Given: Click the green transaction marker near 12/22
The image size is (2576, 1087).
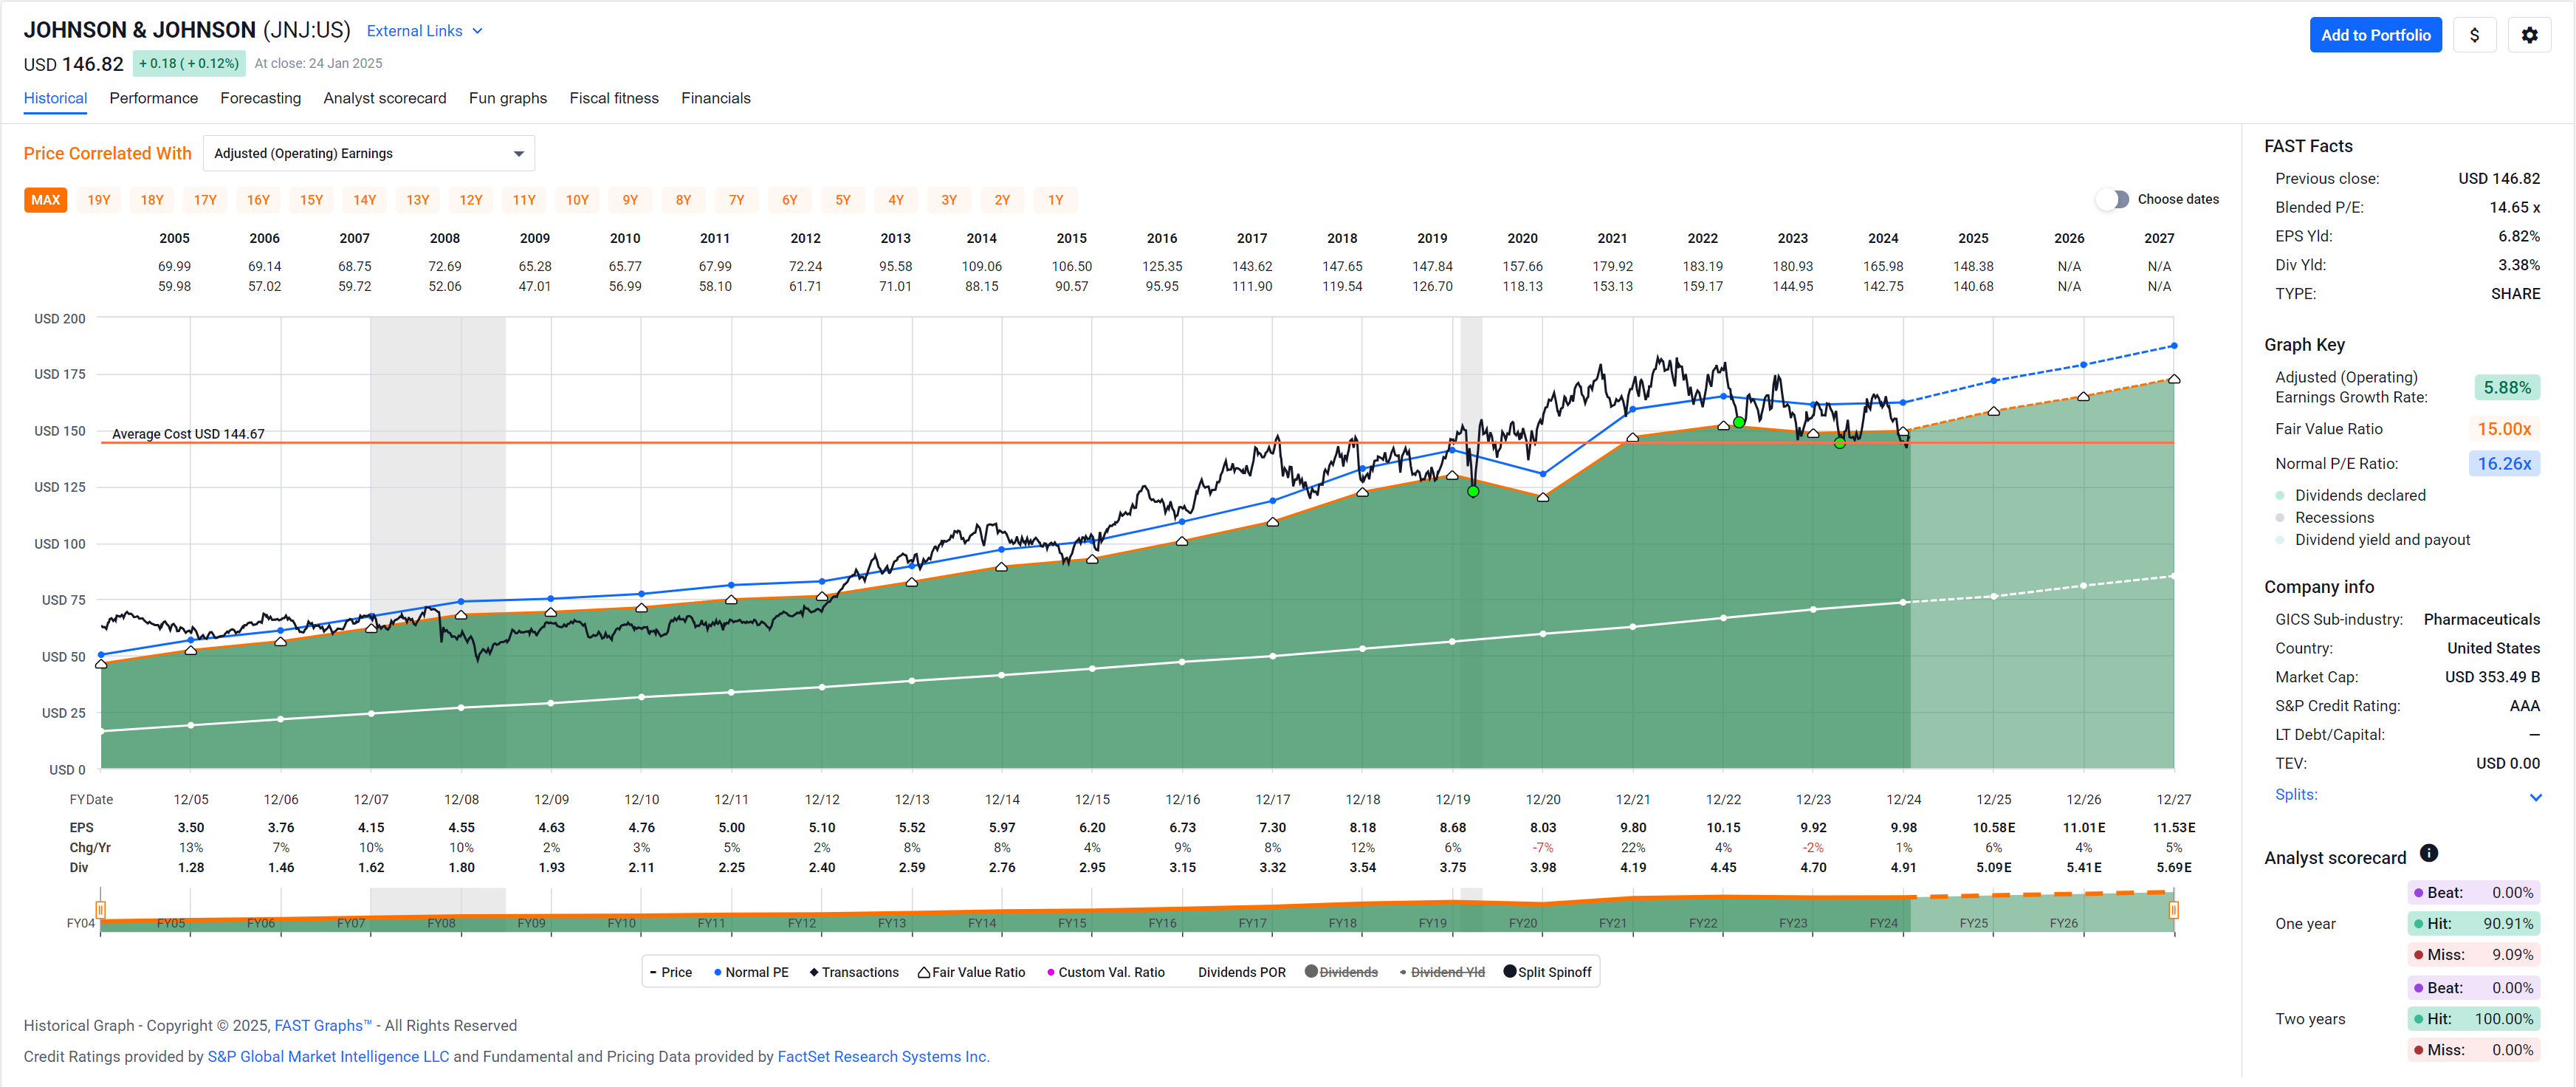Looking at the screenshot, I should click(1739, 422).
